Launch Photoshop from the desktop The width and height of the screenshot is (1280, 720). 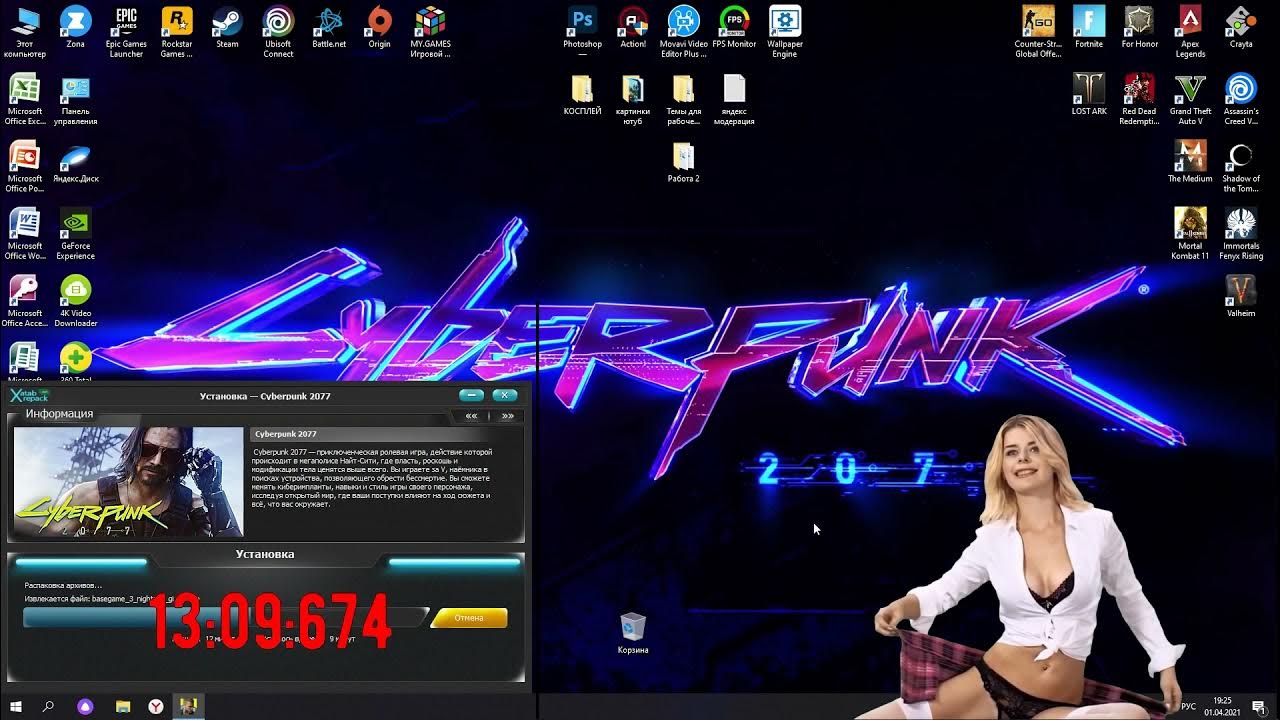tap(582, 28)
